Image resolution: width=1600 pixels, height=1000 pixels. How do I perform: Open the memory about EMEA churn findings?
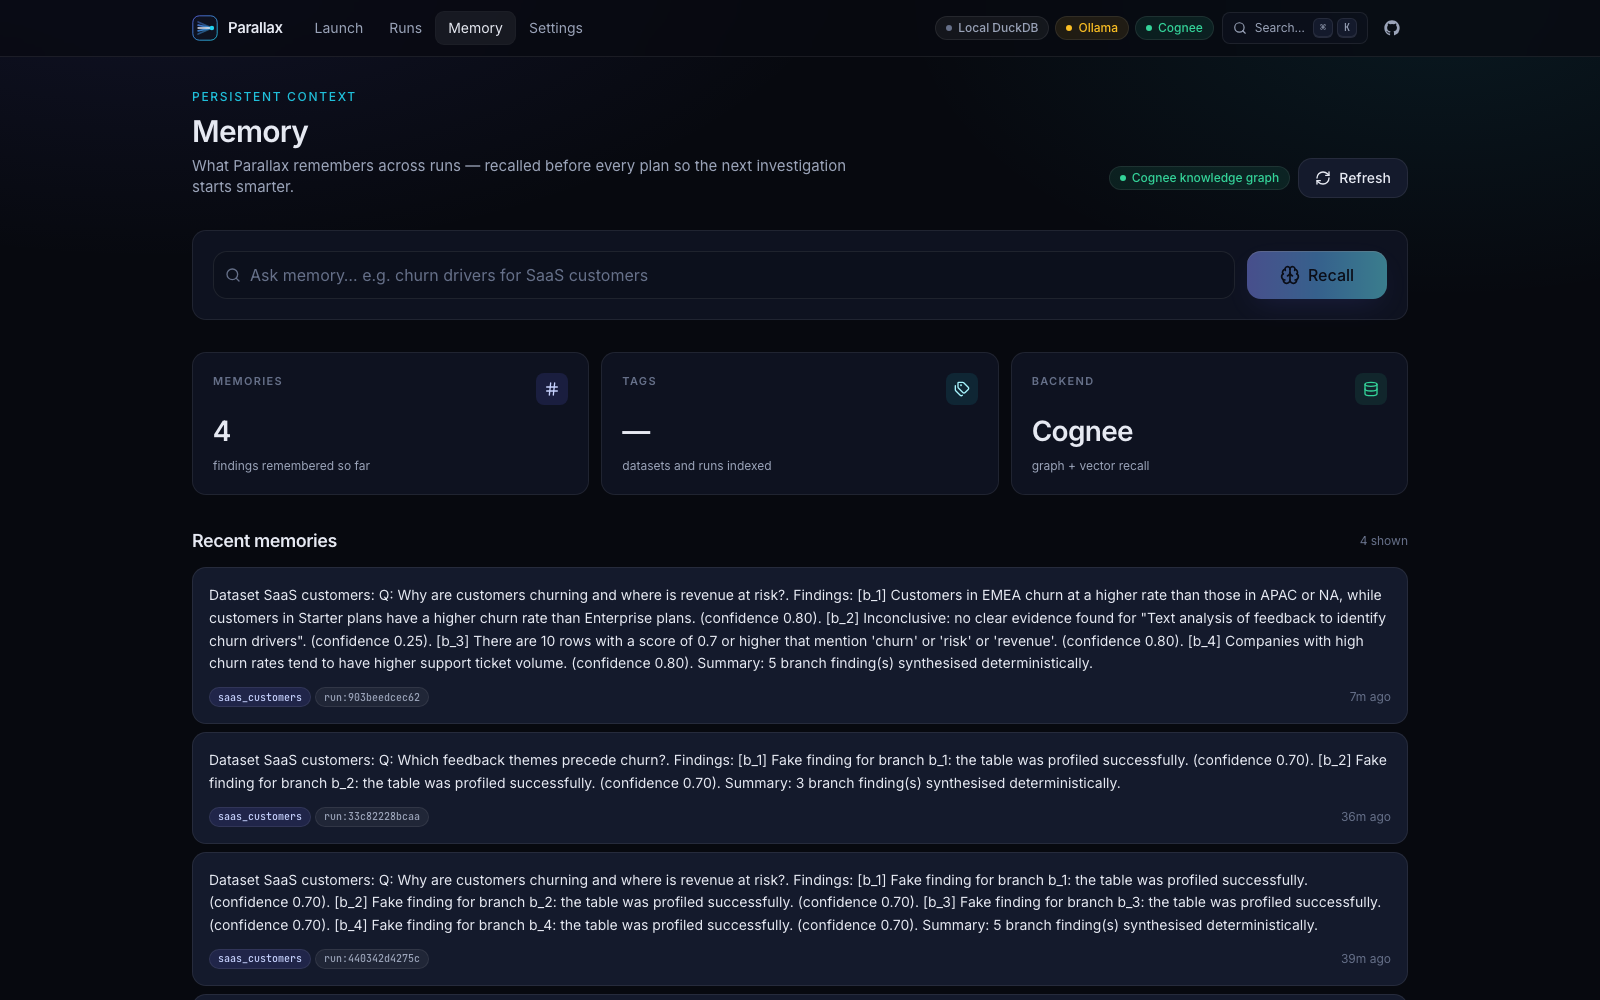point(800,645)
